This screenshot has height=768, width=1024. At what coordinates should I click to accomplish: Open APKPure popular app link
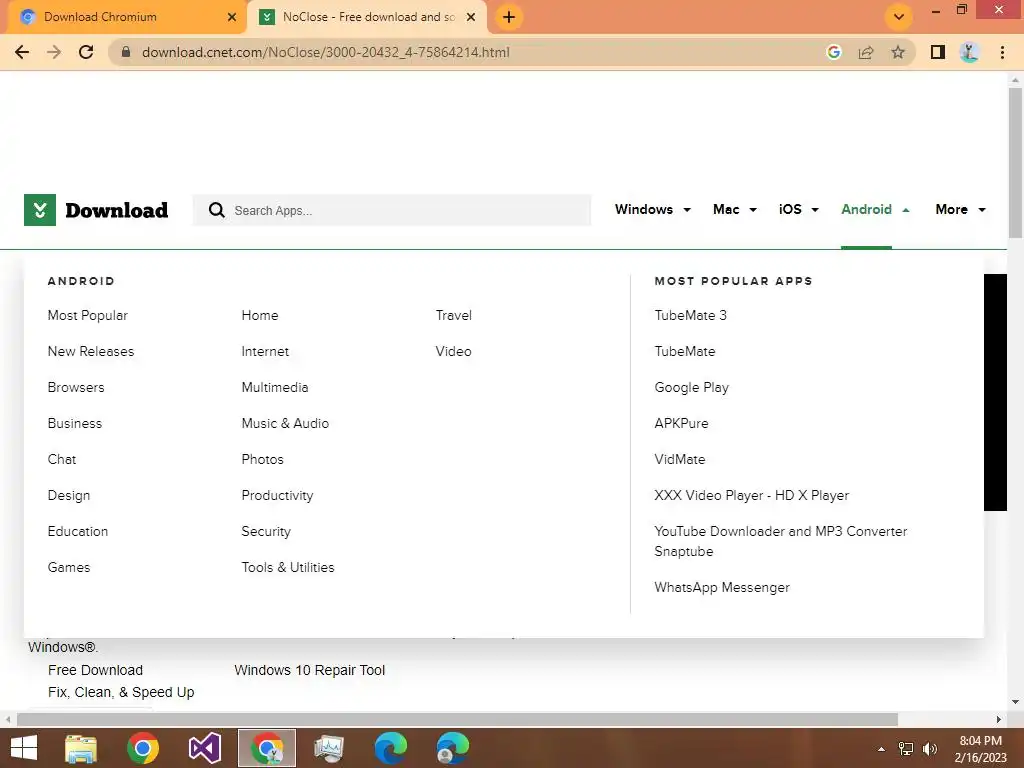pyautogui.click(x=681, y=423)
